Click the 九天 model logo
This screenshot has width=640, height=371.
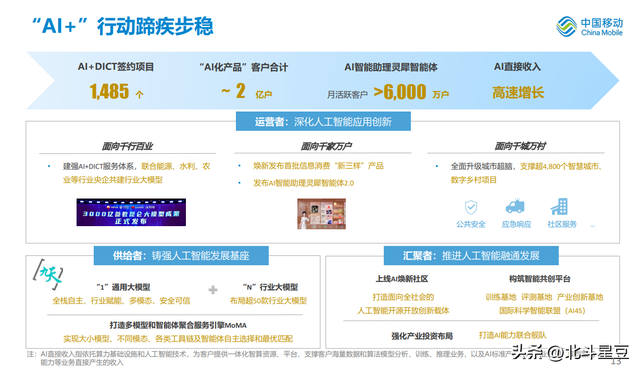[48, 274]
